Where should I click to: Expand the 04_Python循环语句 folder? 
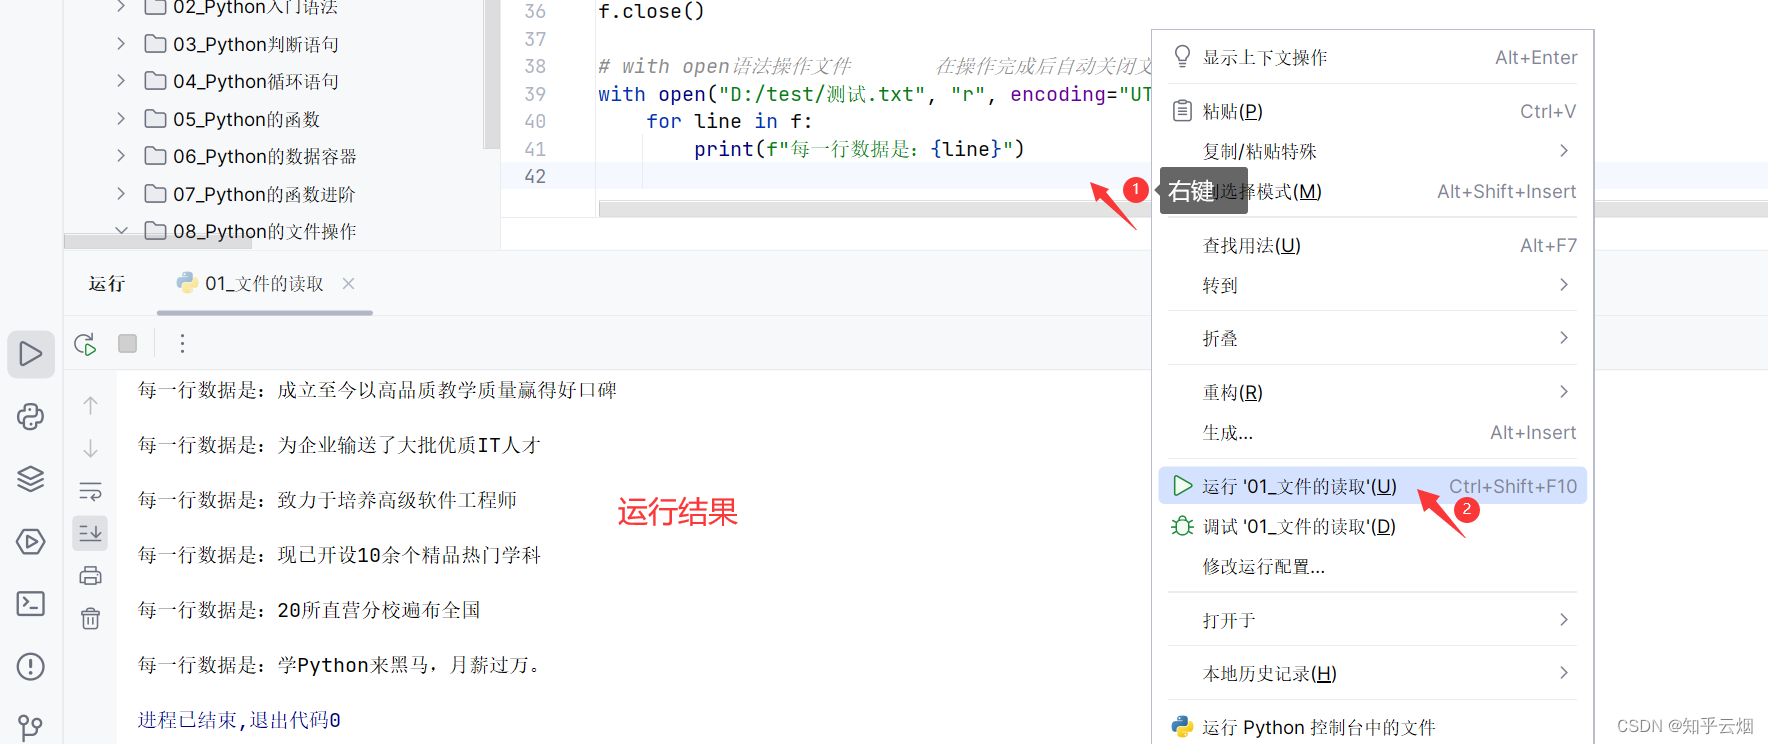[121, 81]
